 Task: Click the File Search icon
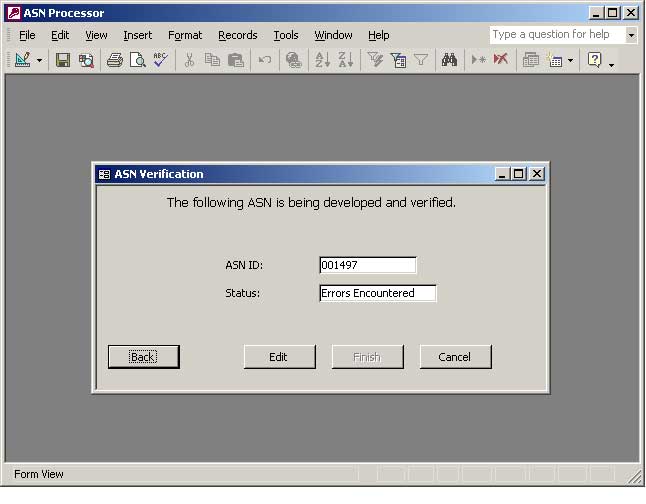(86, 60)
